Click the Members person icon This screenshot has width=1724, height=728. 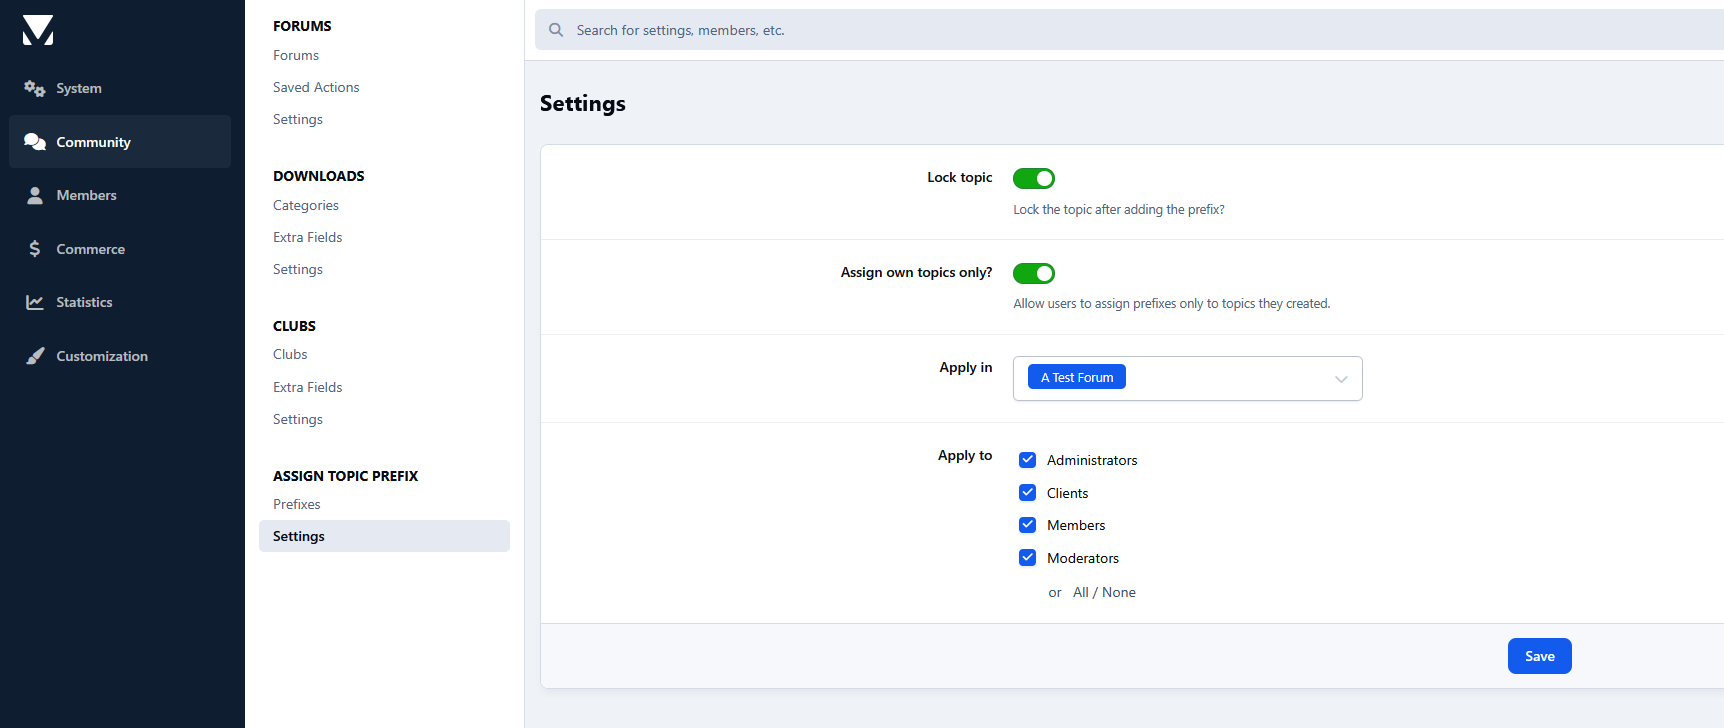[35, 196]
